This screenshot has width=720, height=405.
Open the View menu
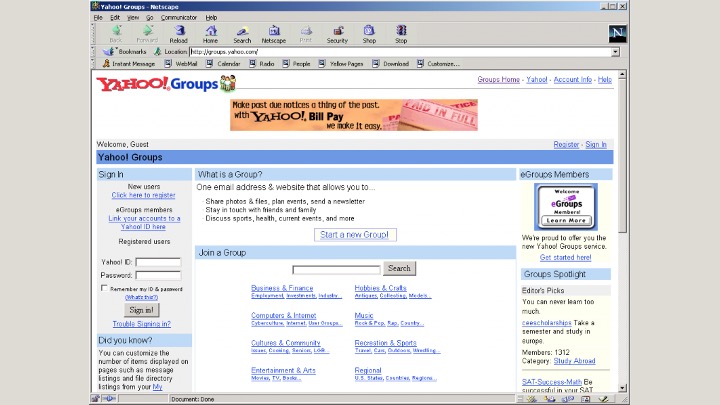coord(133,17)
